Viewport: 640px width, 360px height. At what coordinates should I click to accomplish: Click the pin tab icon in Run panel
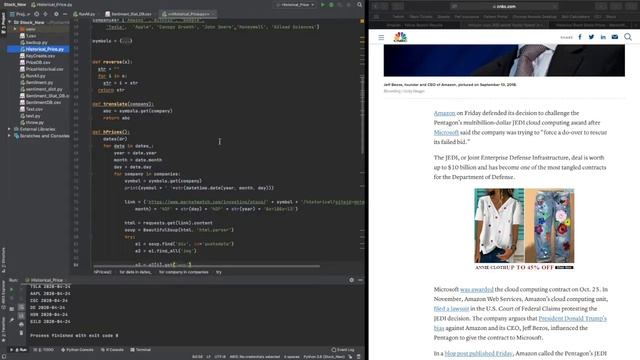[11, 320]
